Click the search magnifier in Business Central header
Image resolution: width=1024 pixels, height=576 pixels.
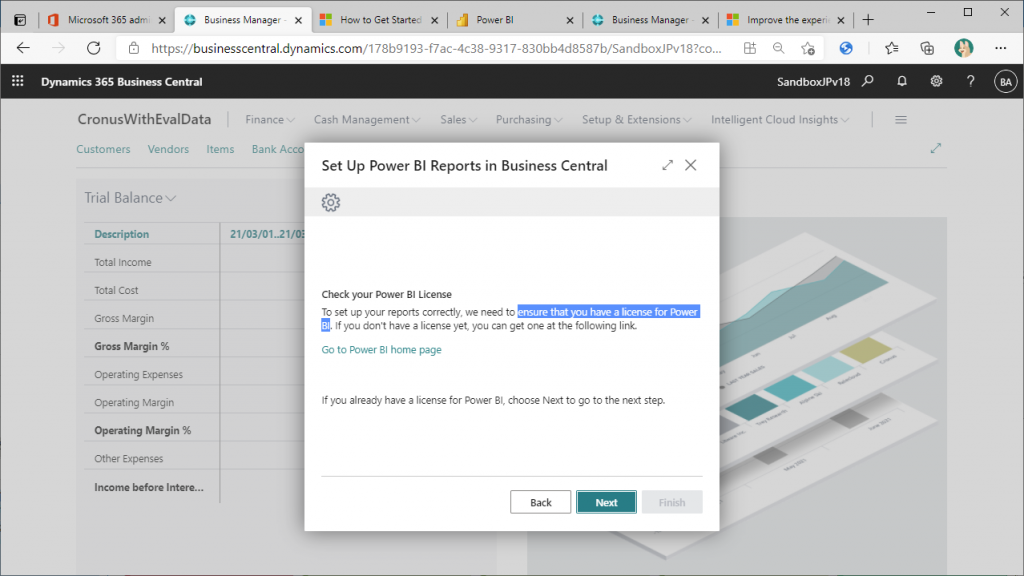[867, 81]
